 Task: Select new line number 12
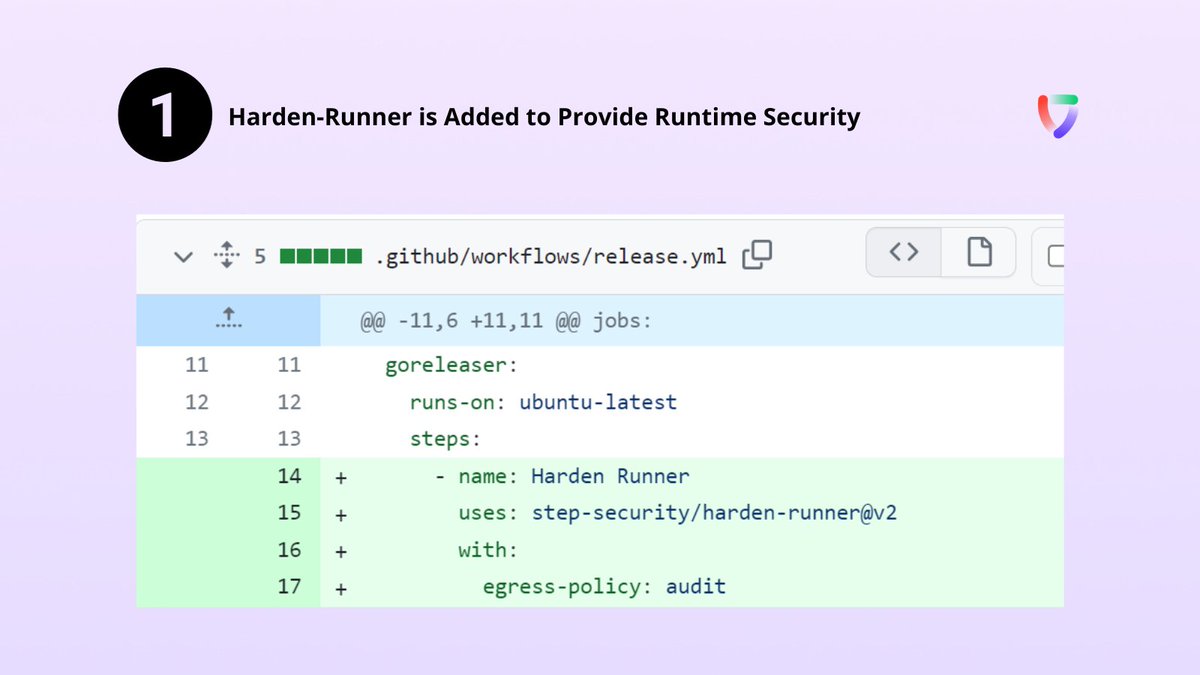pyautogui.click(x=289, y=402)
